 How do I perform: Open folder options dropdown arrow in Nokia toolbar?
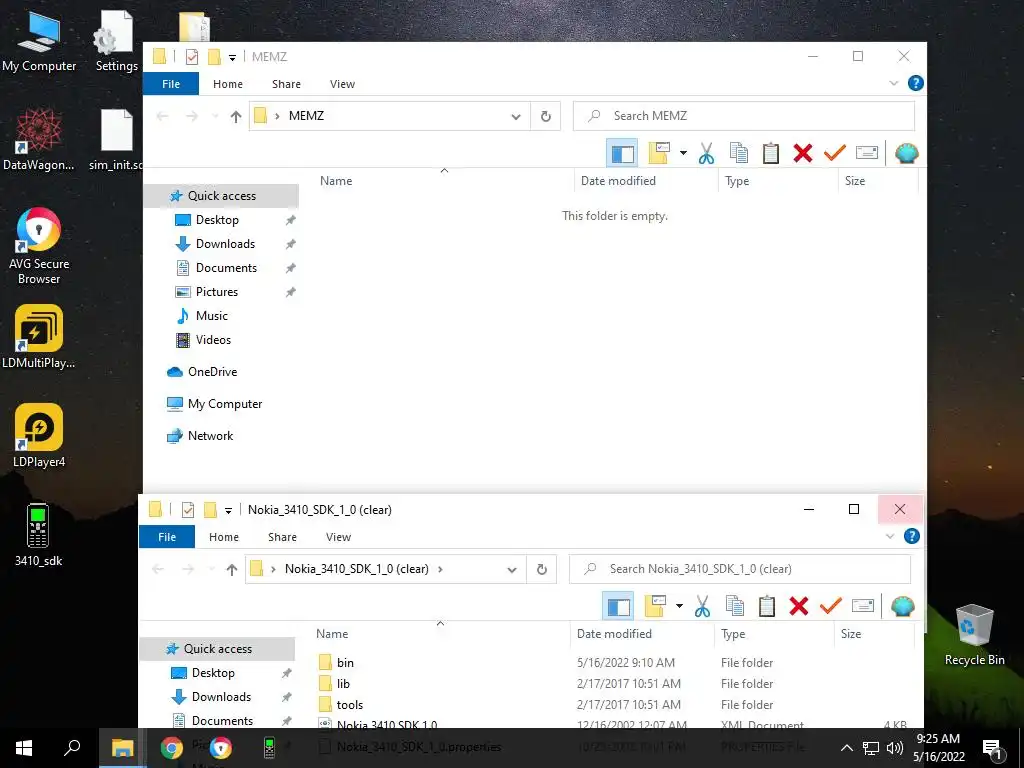[x=679, y=606]
